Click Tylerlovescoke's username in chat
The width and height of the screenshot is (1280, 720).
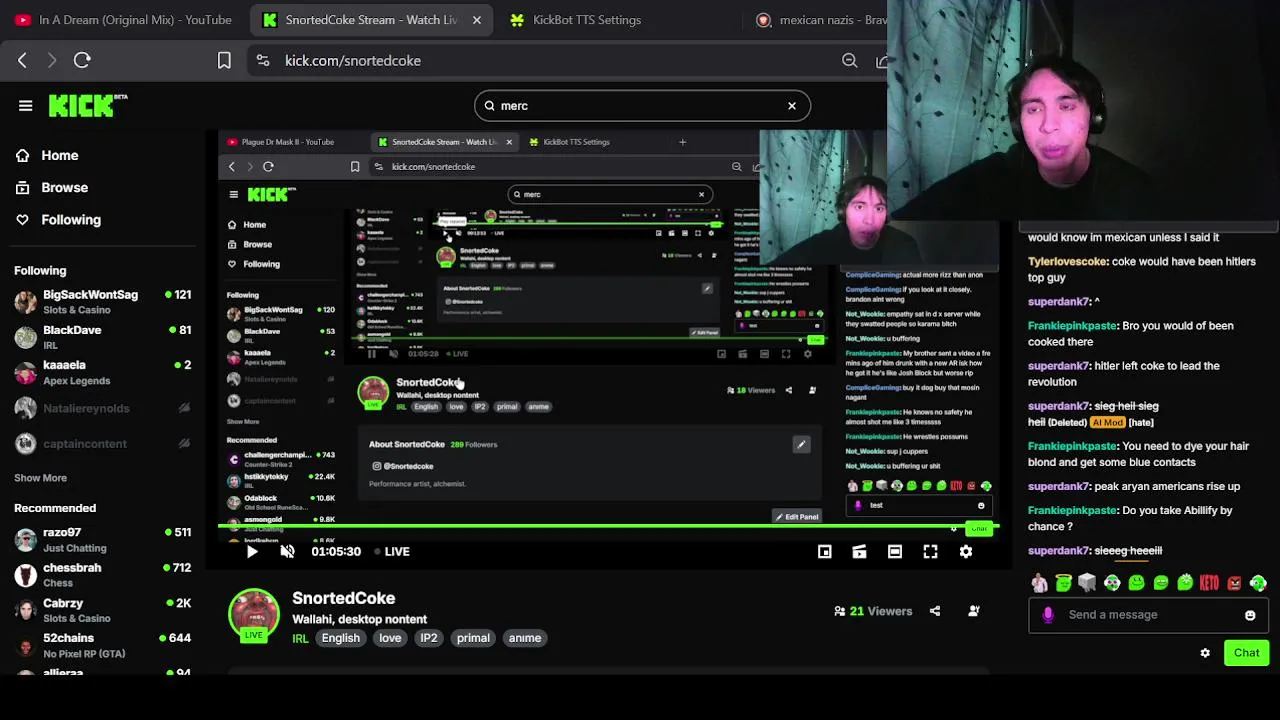point(1068,261)
